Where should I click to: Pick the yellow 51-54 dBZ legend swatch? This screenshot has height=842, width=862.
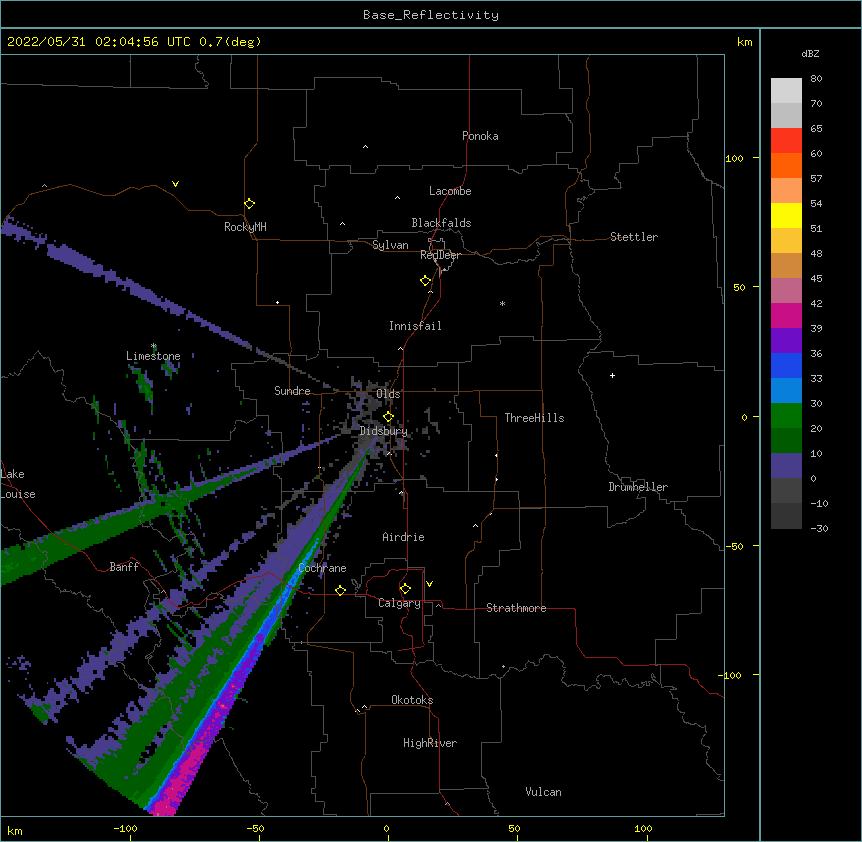pyautogui.click(x=786, y=215)
